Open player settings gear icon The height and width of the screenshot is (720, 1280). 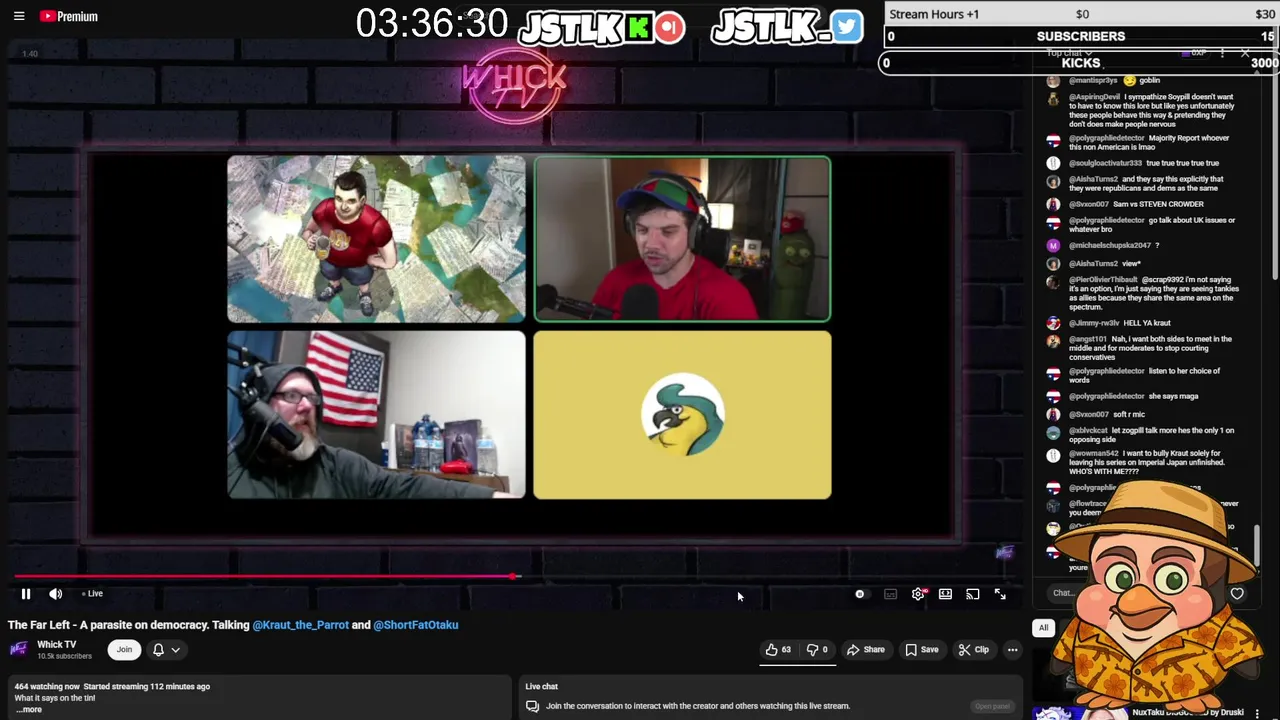tap(919, 594)
